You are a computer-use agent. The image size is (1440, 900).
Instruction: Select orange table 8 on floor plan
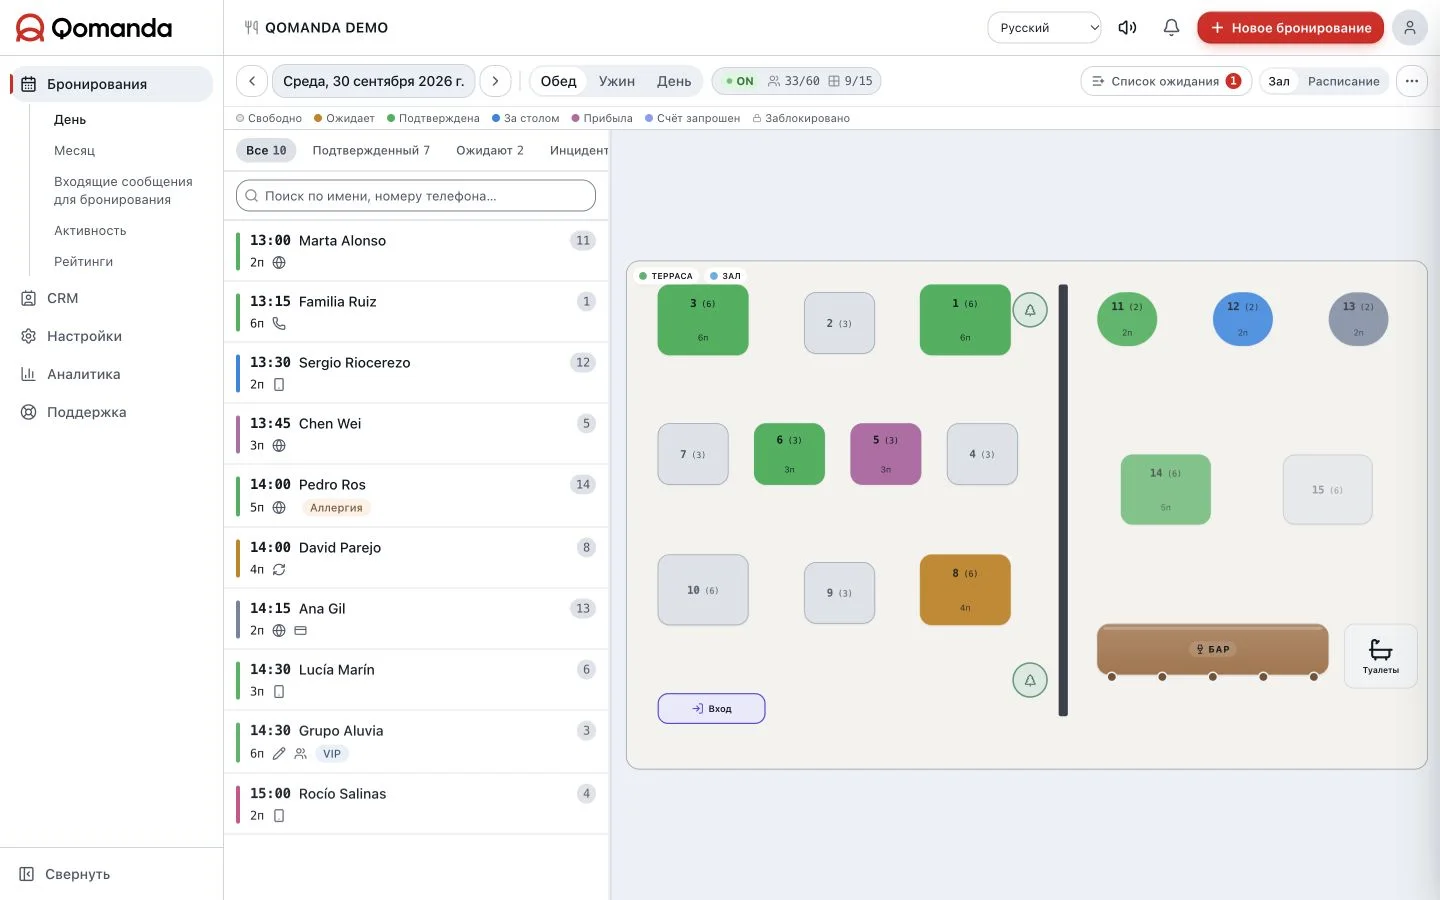click(965, 590)
